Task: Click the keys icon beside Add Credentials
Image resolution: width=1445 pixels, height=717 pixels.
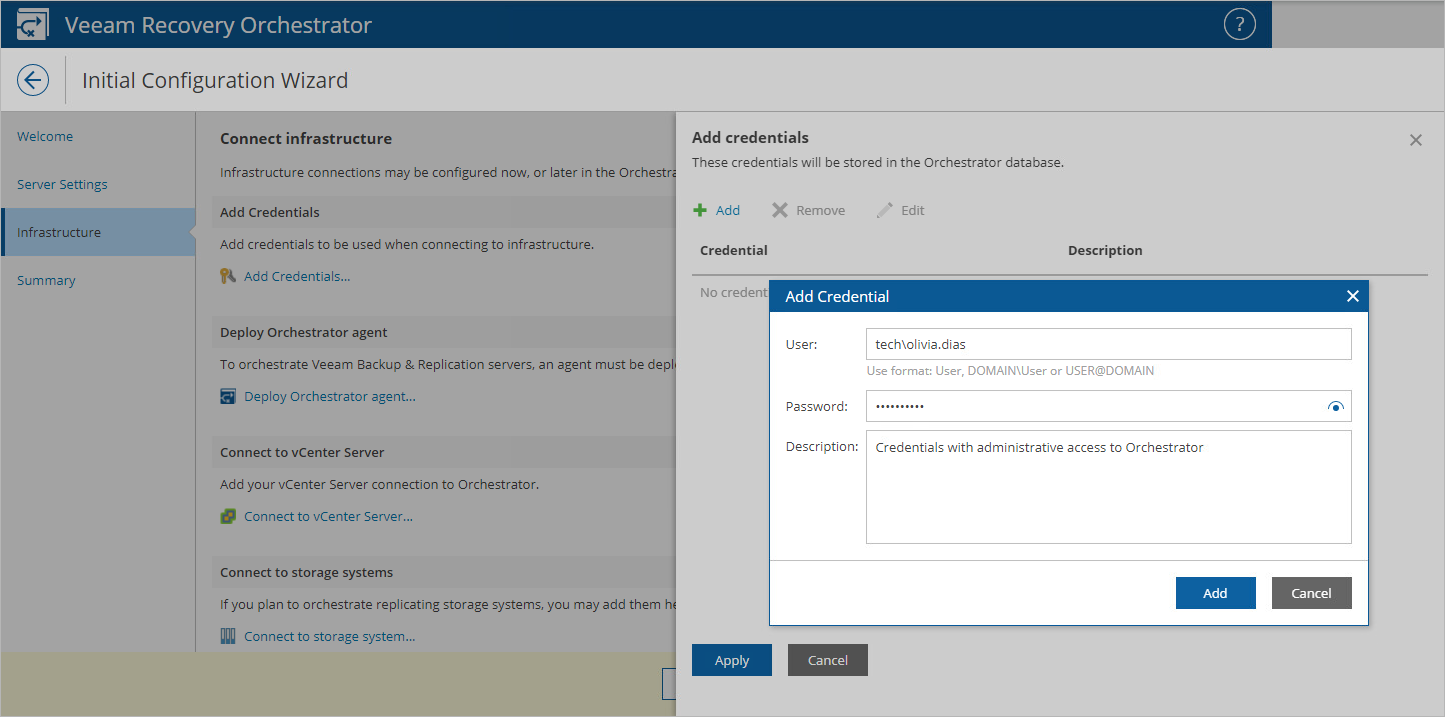Action: (228, 276)
